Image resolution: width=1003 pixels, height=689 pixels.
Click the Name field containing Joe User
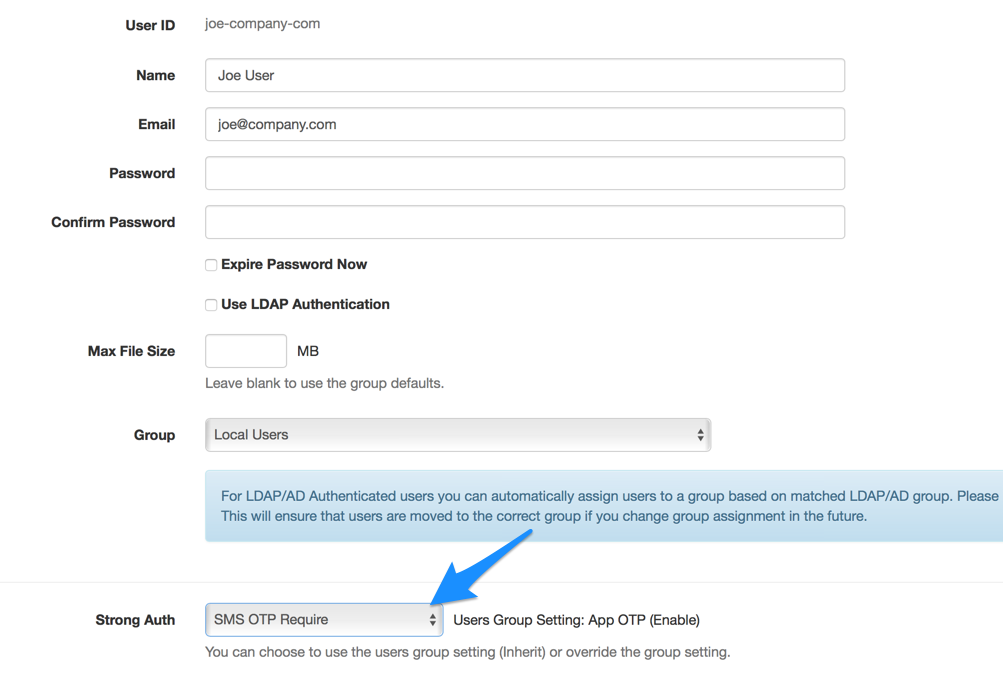coord(524,75)
